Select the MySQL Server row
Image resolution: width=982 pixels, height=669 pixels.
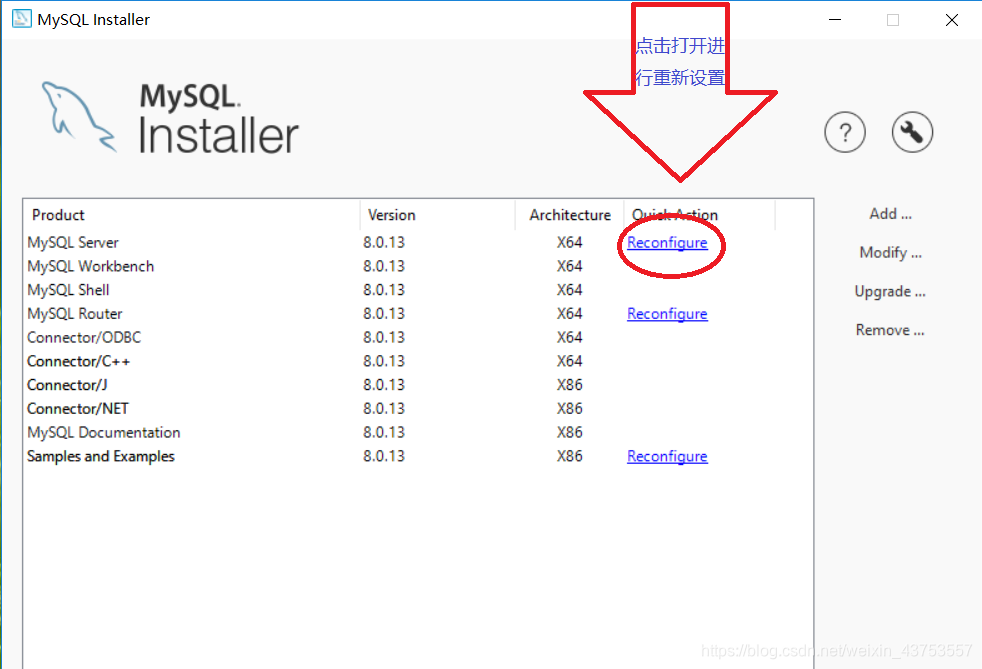pyautogui.click(x=418, y=242)
